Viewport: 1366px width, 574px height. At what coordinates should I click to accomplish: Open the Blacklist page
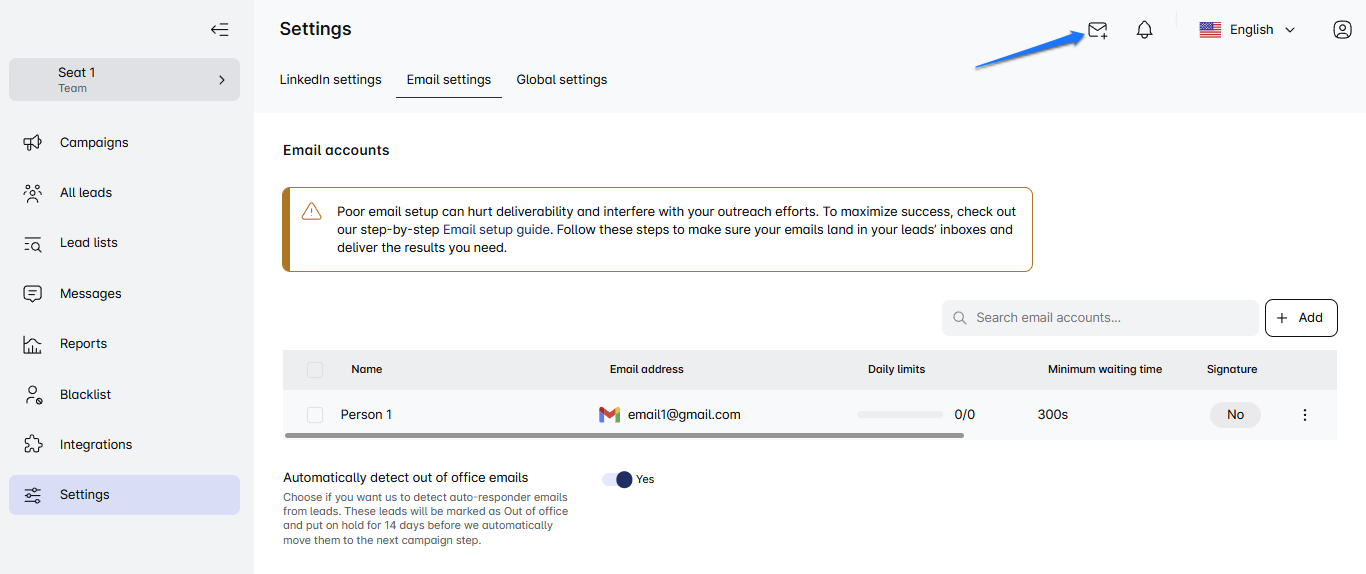[85, 395]
